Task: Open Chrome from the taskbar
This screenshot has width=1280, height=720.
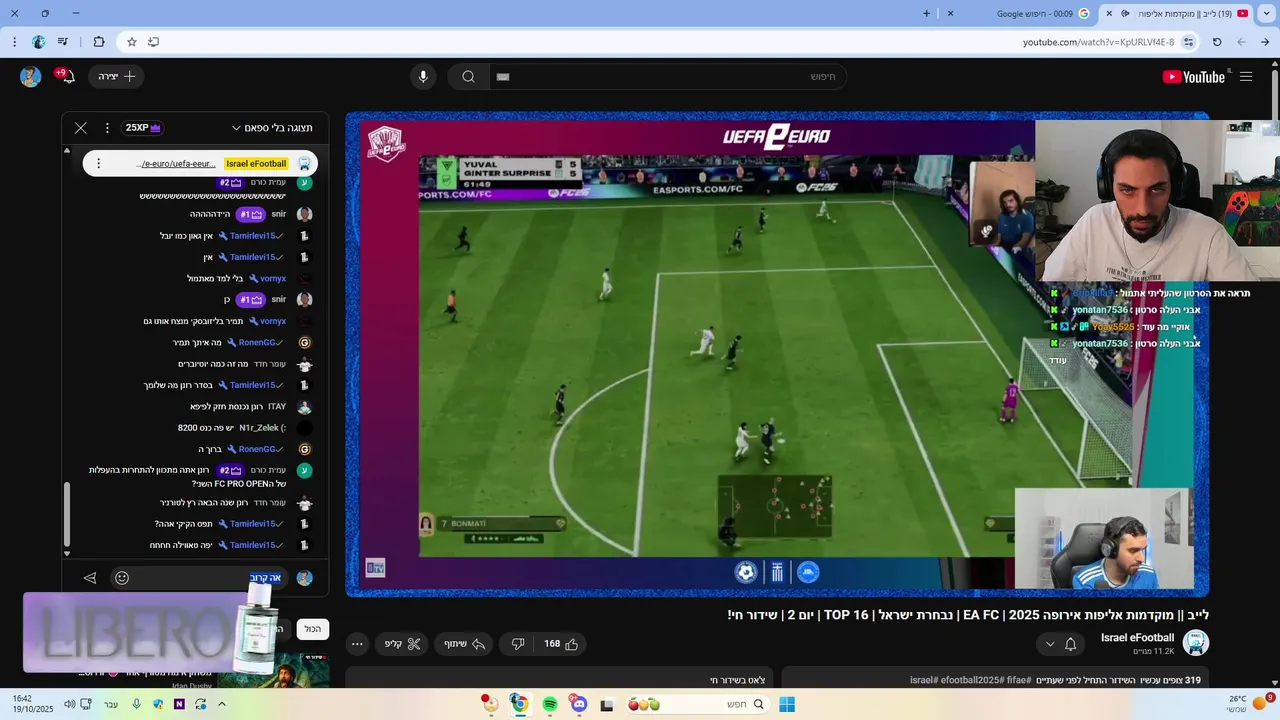Action: [519, 704]
